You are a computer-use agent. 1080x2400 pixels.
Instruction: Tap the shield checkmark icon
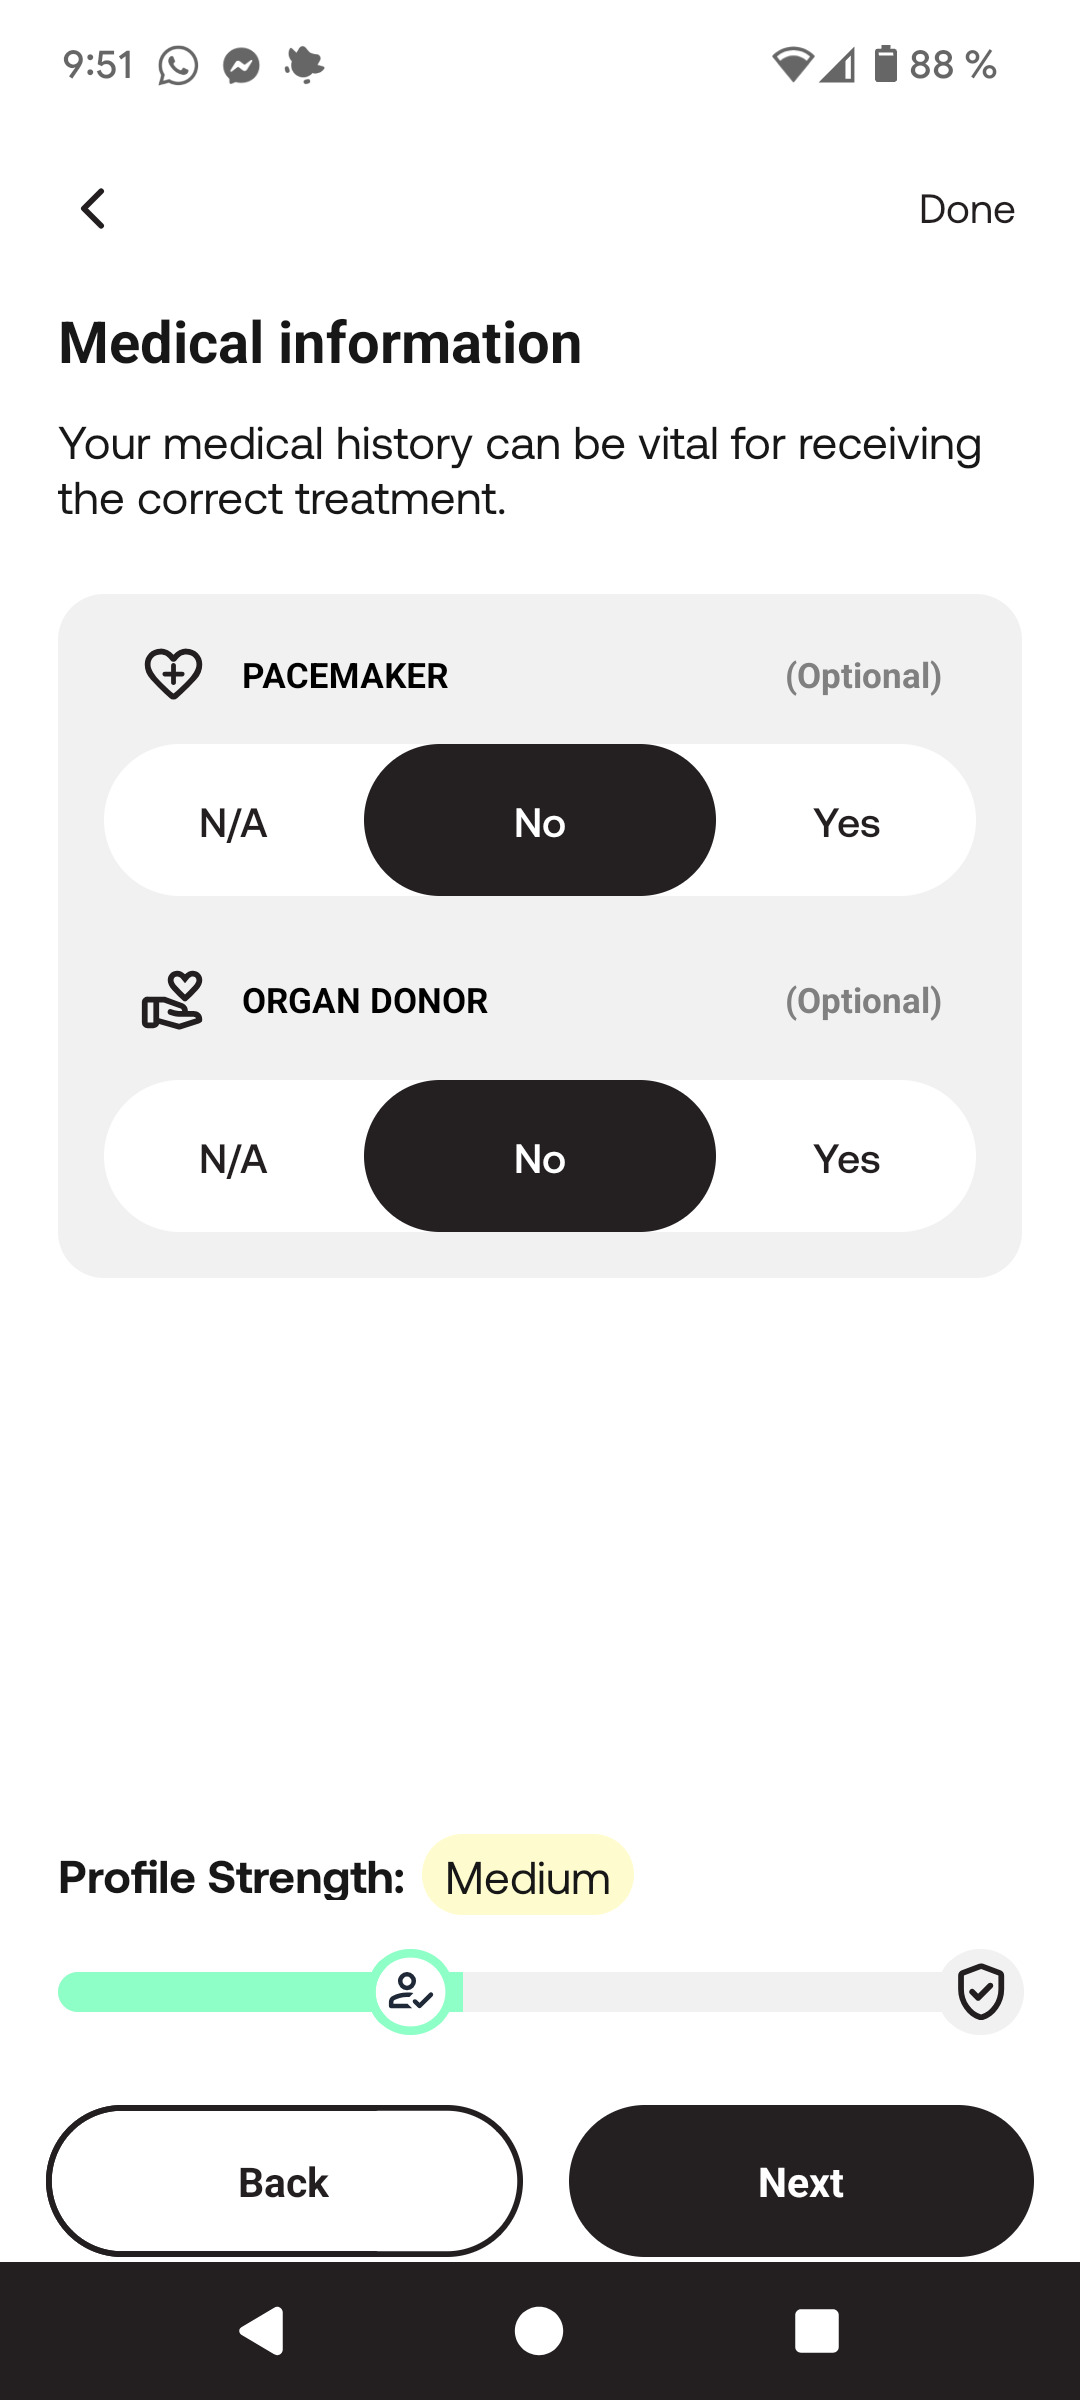[x=980, y=1991]
